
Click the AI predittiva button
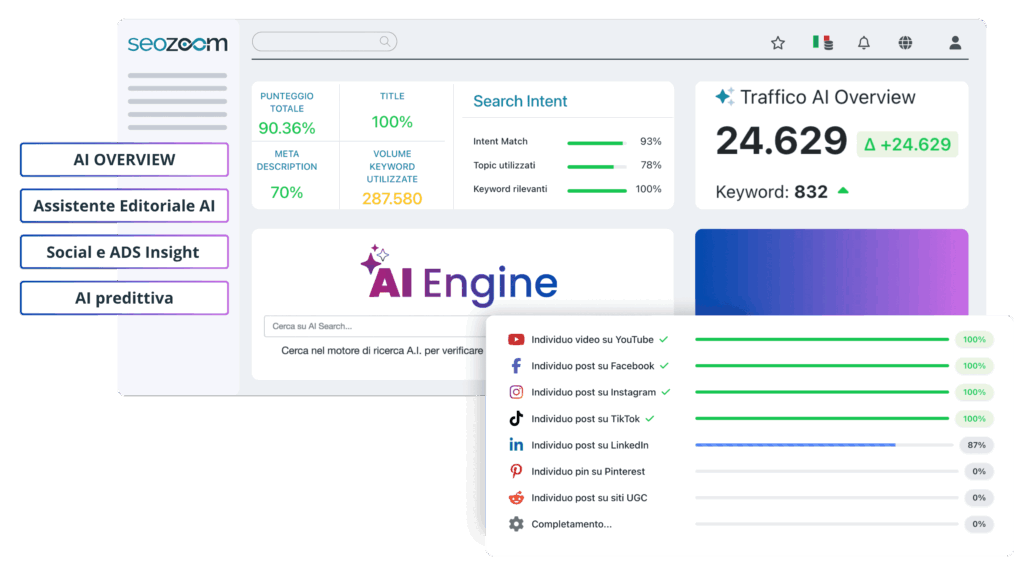pos(124,298)
